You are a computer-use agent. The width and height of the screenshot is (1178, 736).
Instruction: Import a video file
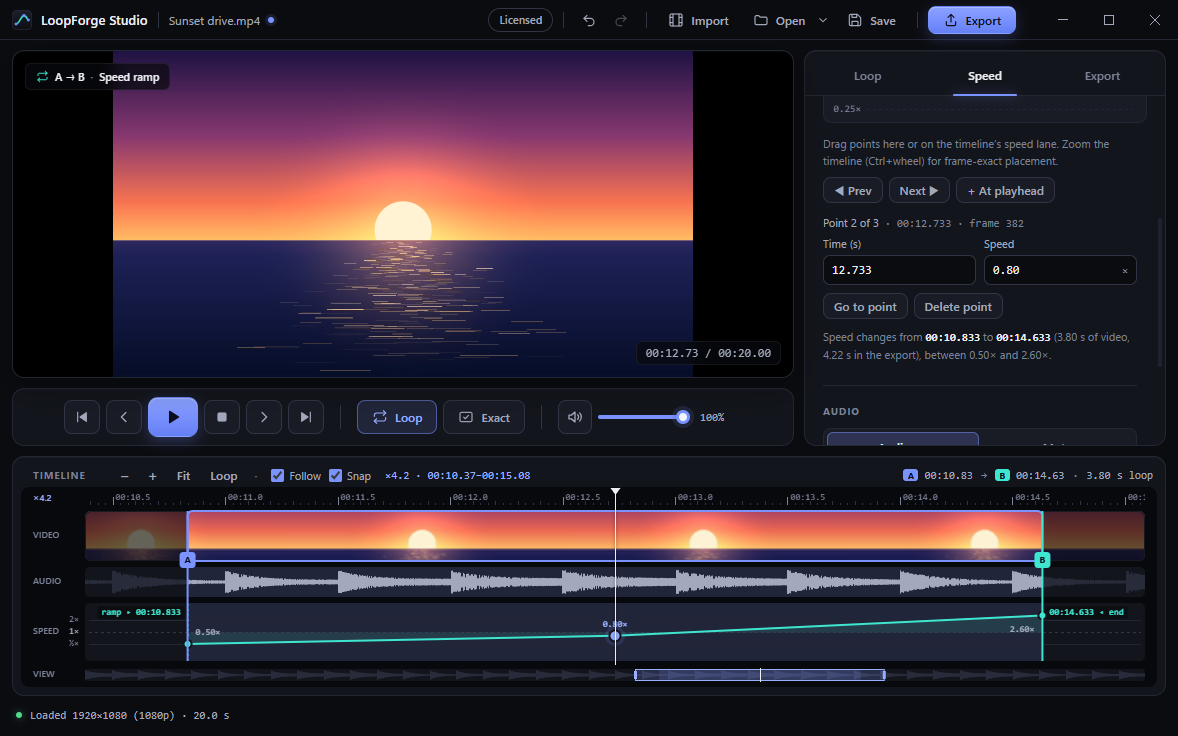699,20
